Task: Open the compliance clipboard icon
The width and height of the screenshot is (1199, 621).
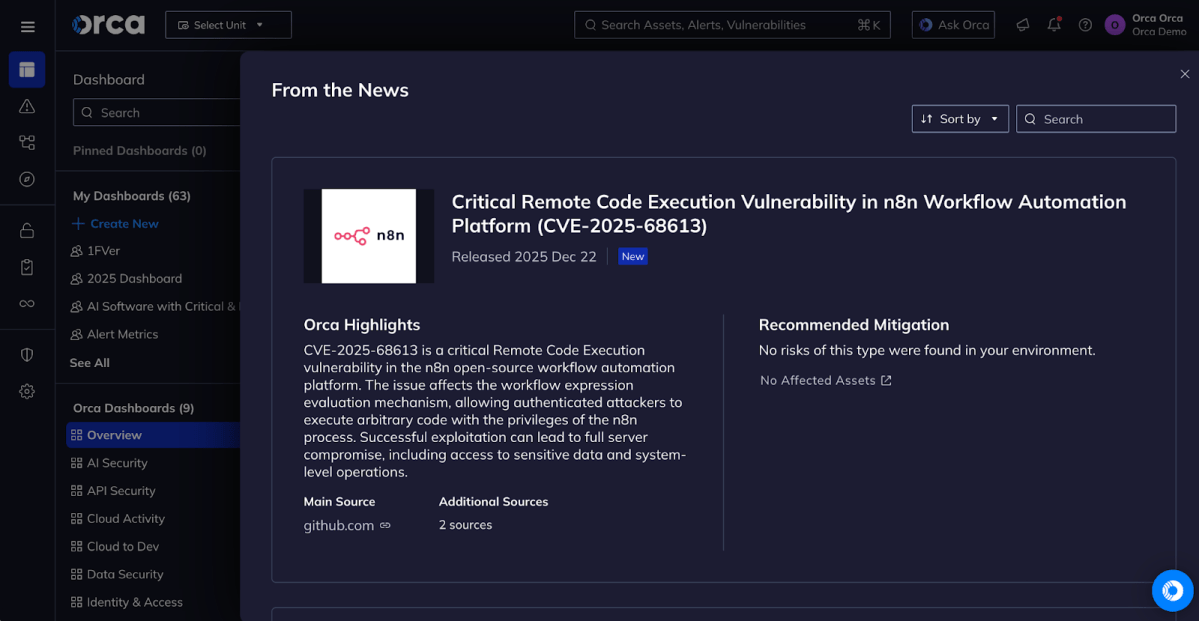Action: click(x=27, y=266)
